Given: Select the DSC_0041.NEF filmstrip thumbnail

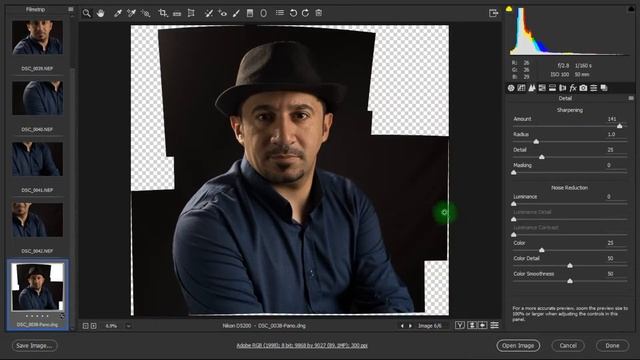Looking at the screenshot, I should point(37,159).
